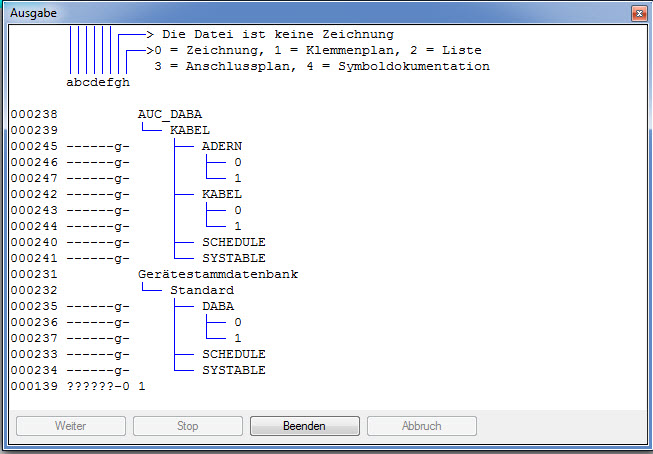Viewport: 653px width, 454px height.
Task: Click line number 000139
Action: pos(34,386)
